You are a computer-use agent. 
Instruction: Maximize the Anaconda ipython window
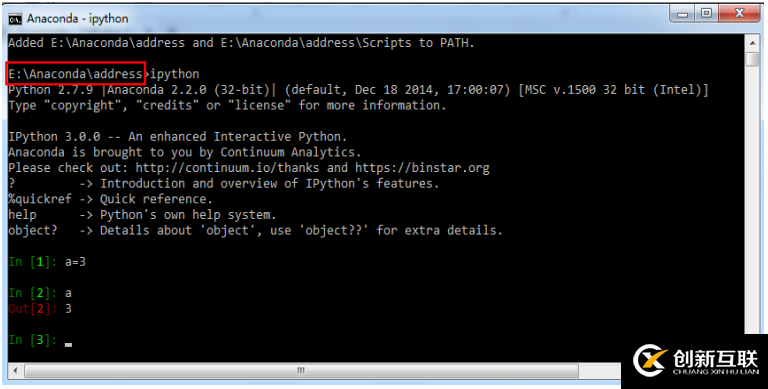[706, 13]
